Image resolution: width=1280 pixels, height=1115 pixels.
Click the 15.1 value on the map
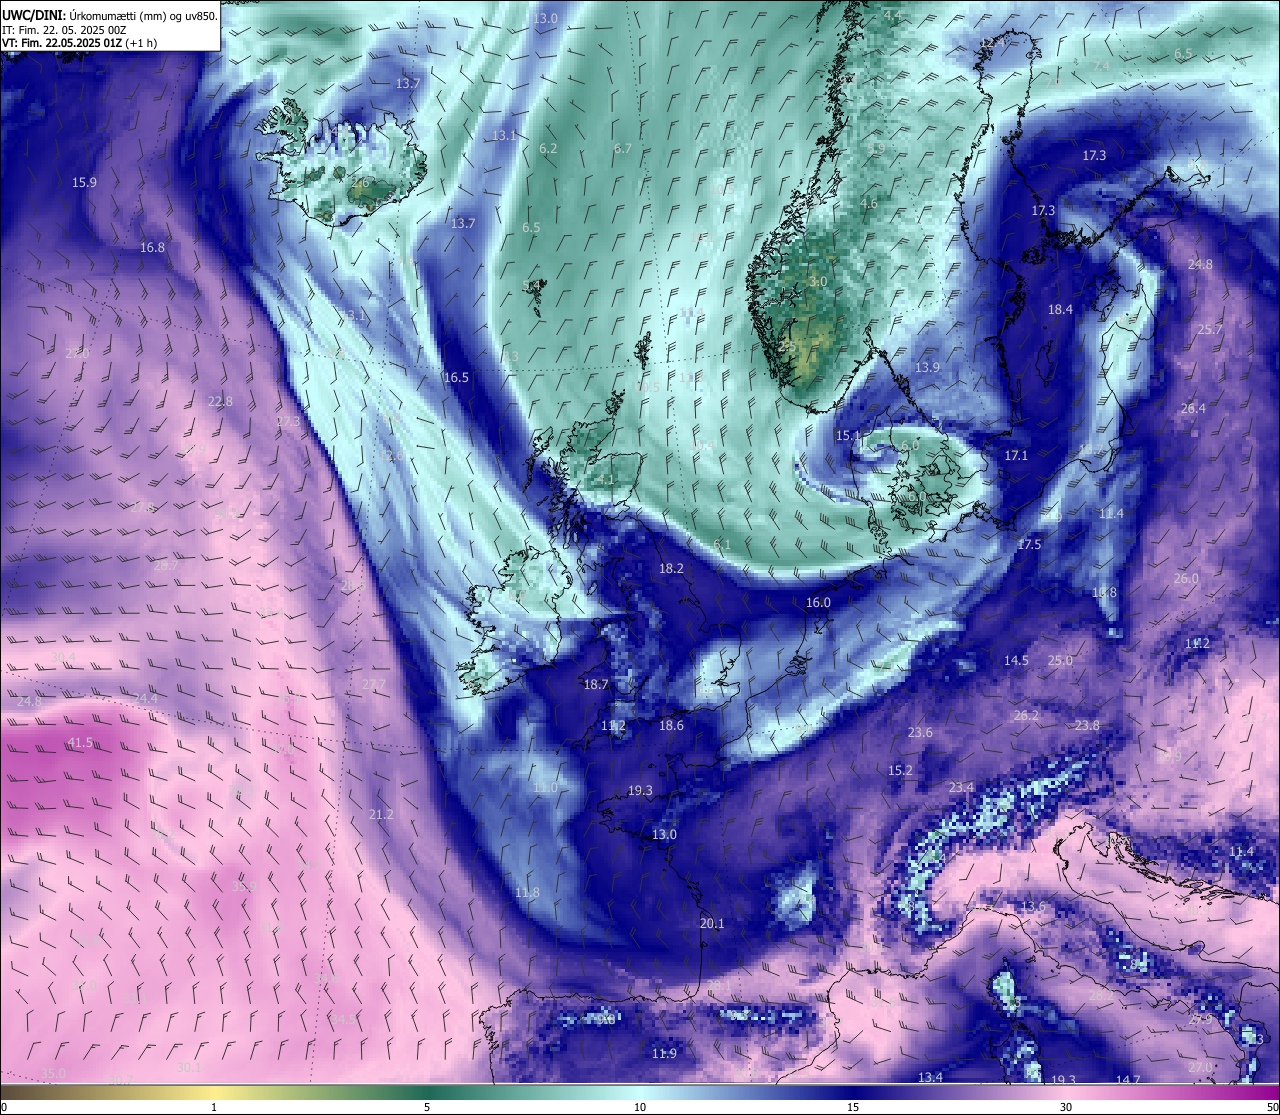(848, 436)
